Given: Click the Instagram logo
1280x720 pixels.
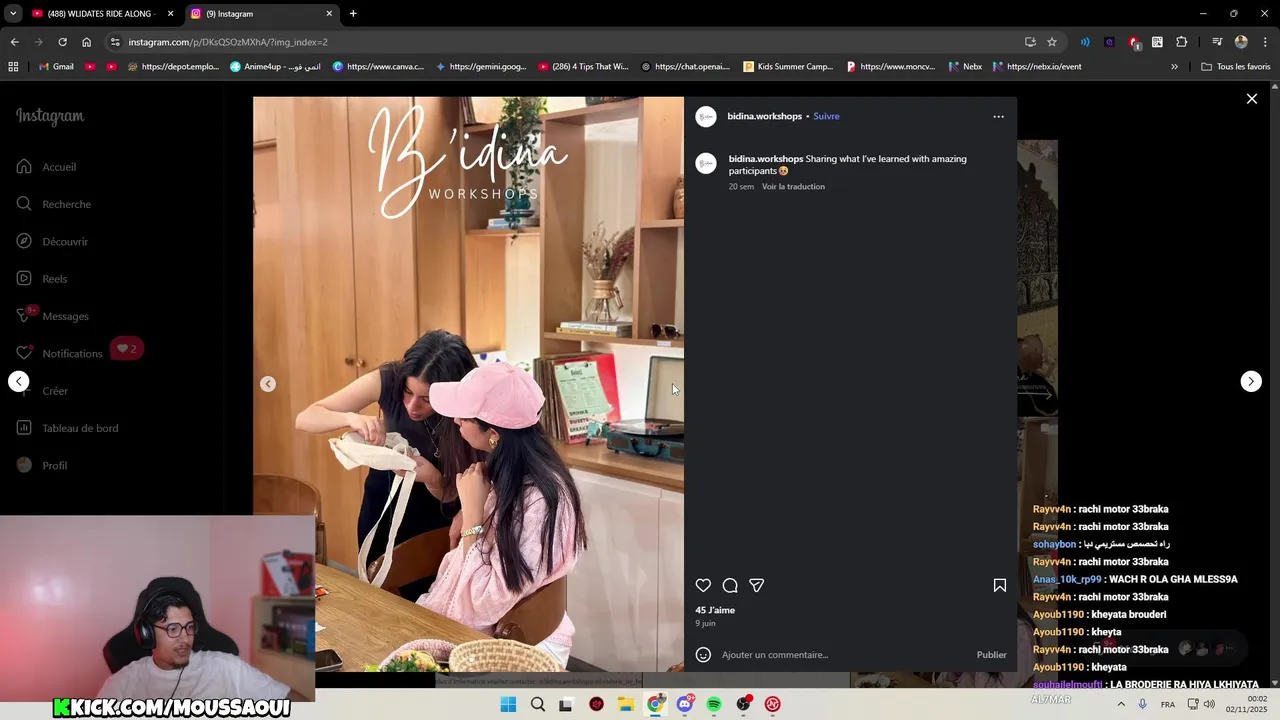Looking at the screenshot, I should [50, 116].
